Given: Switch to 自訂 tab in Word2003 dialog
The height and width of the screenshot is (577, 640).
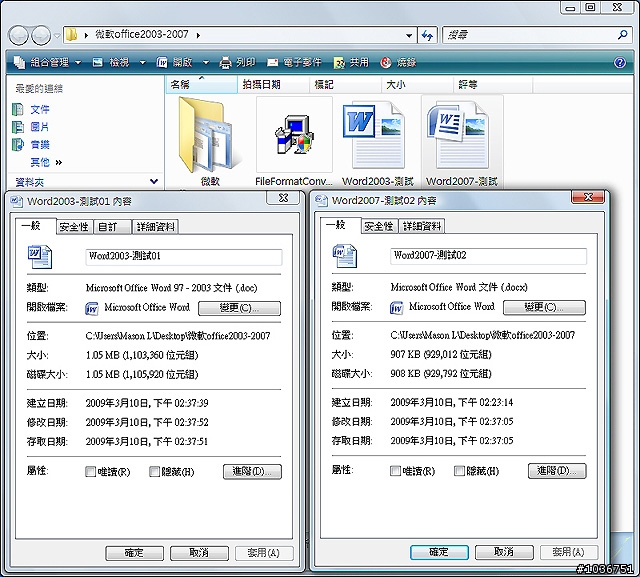Looking at the screenshot, I should [112, 226].
